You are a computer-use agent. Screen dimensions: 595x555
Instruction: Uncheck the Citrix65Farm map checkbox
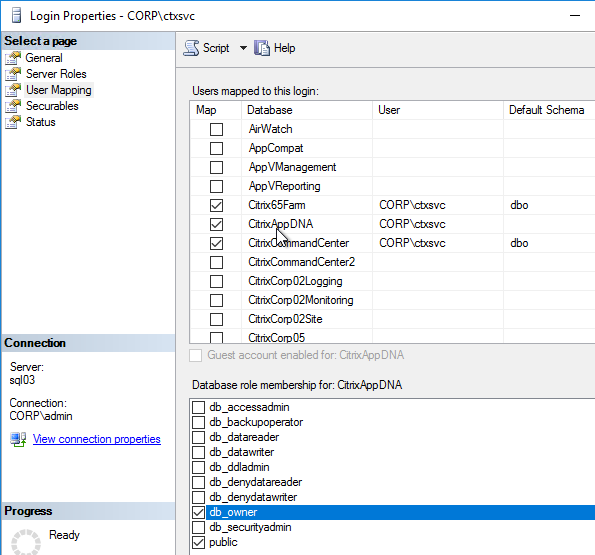click(216, 205)
